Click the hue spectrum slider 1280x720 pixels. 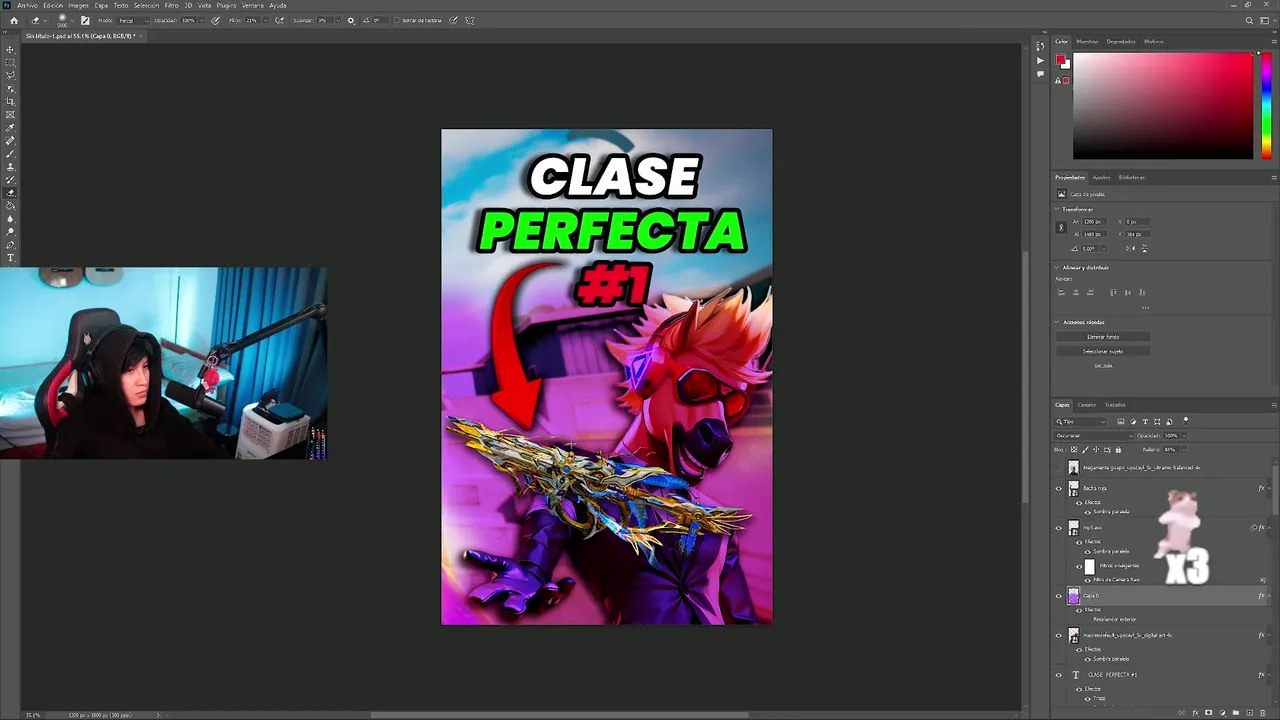pyautogui.click(x=1266, y=105)
